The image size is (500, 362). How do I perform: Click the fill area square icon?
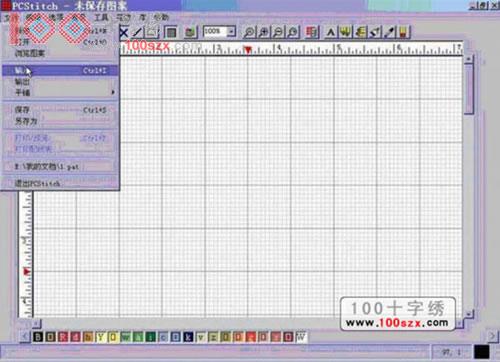pyautogui.click(x=171, y=32)
